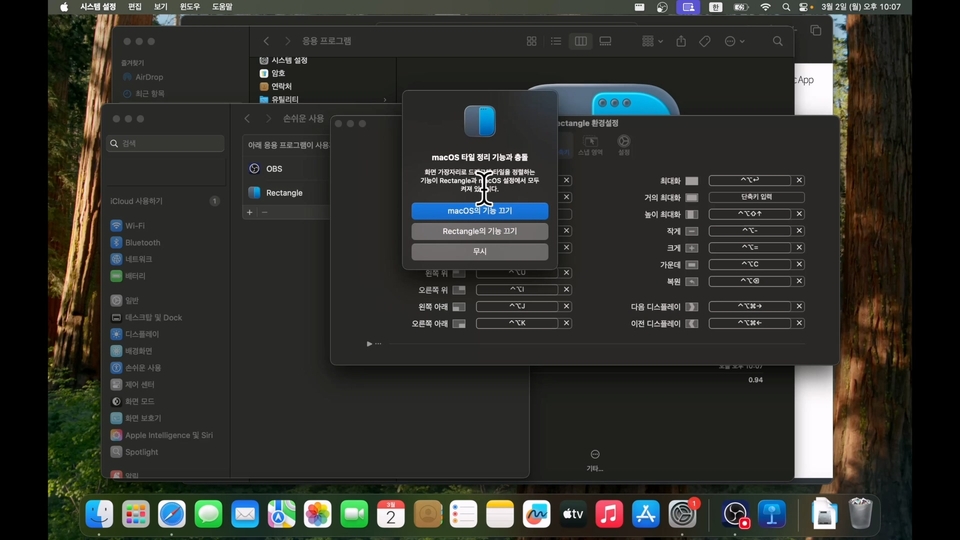Screen dimensions: 960x540
Task: Click the Finder search icon
Action: tap(778, 41)
